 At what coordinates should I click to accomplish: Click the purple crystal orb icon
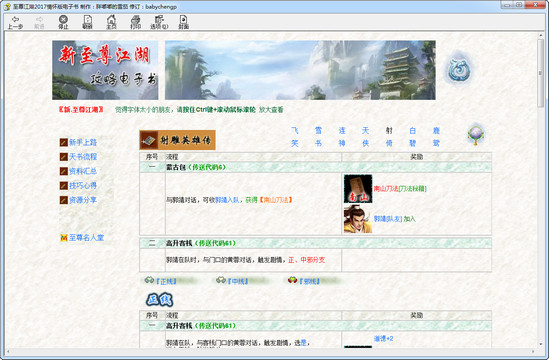[x=475, y=134]
